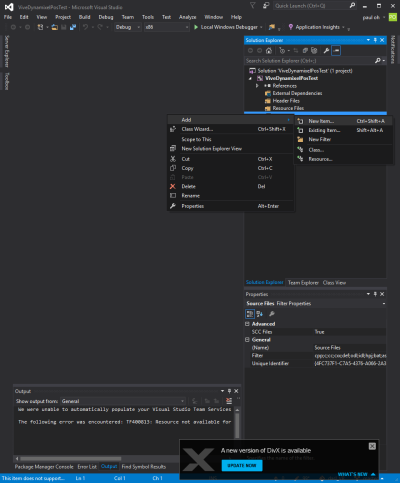Open the Analyze menu
The width and height of the screenshot is (400, 483).
[x=187, y=17]
